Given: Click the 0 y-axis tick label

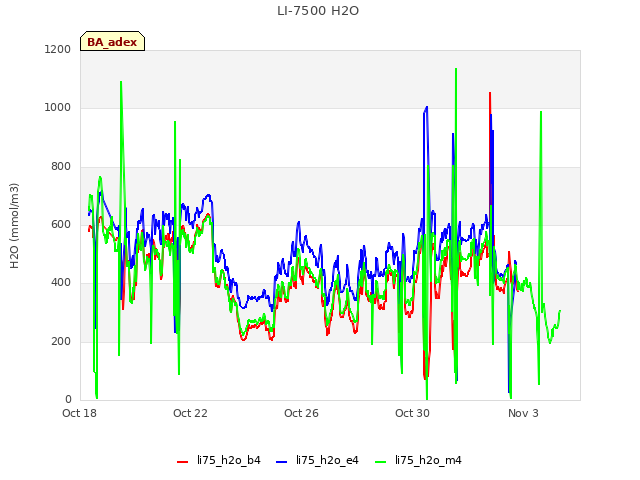Looking at the screenshot, I should point(68,399).
